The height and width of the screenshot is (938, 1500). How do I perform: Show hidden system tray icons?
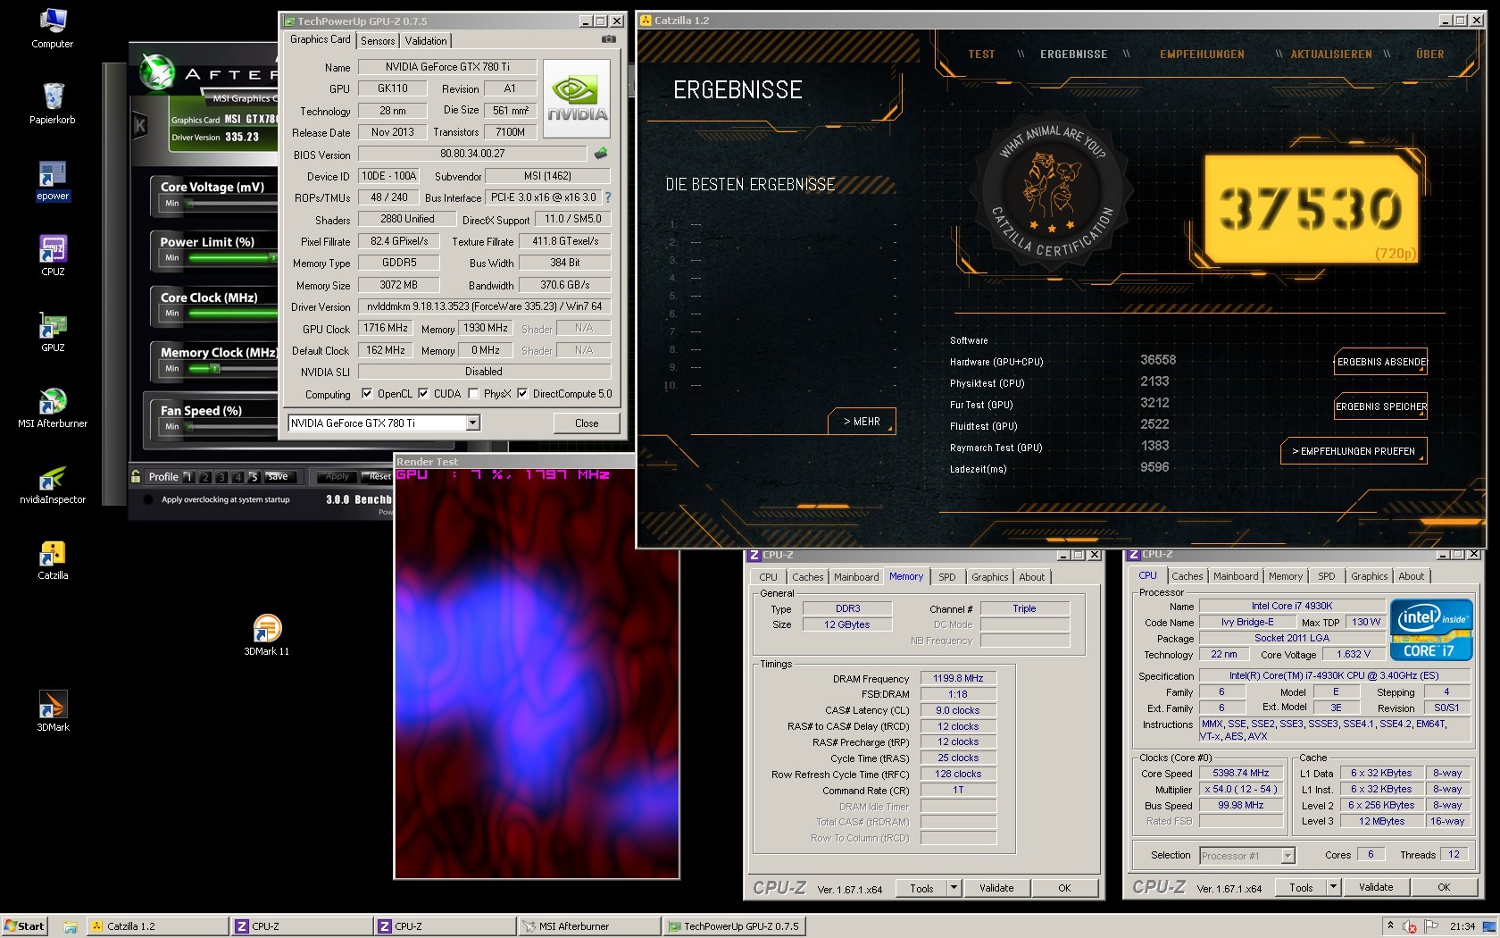[1390, 926]
